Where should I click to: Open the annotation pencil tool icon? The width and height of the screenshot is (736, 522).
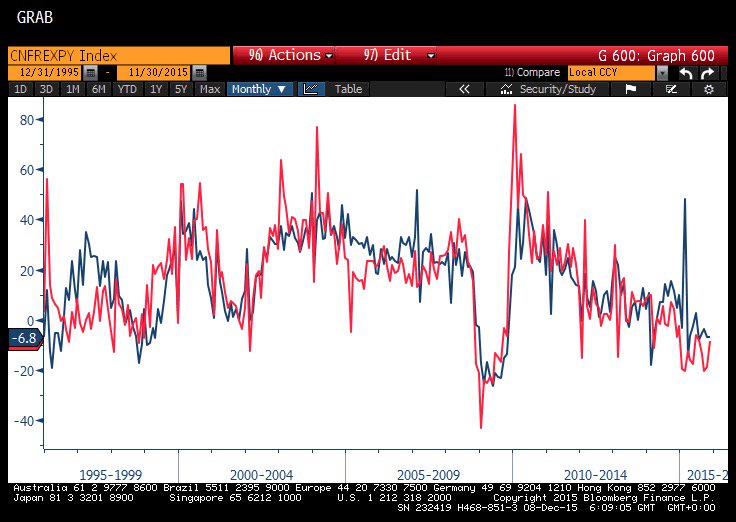click(671, 89)
